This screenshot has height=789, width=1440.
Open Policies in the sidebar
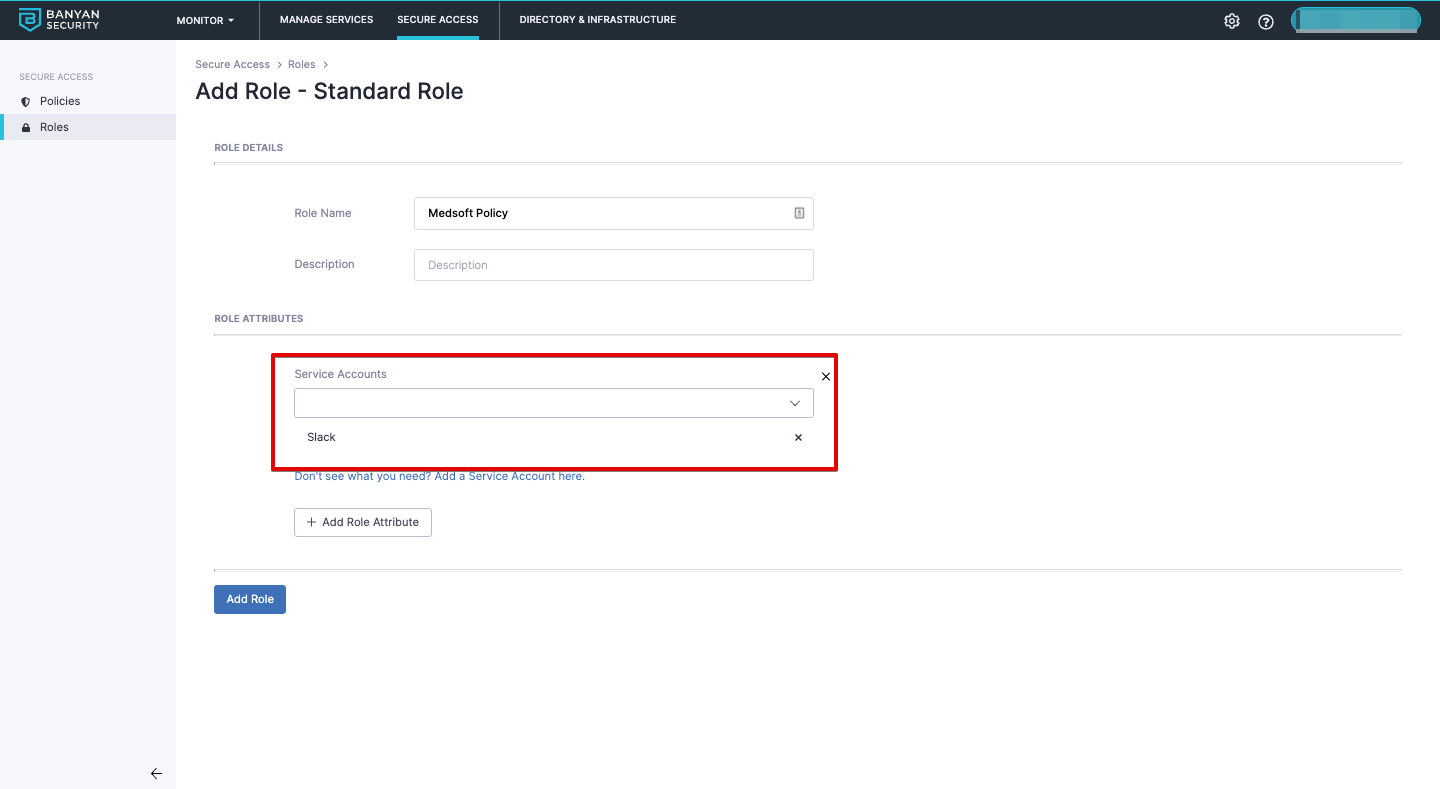pos(60,101)
